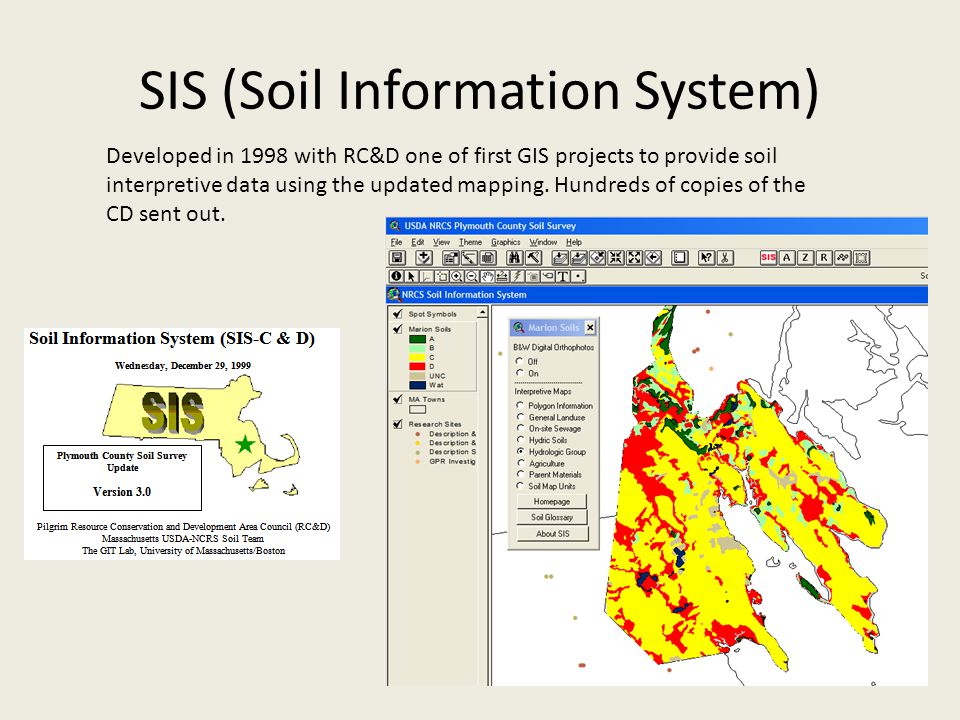This screenshot has width=960, height=720.
Task: Select the Zoom In magnifier tool
Action: [457, 277]
